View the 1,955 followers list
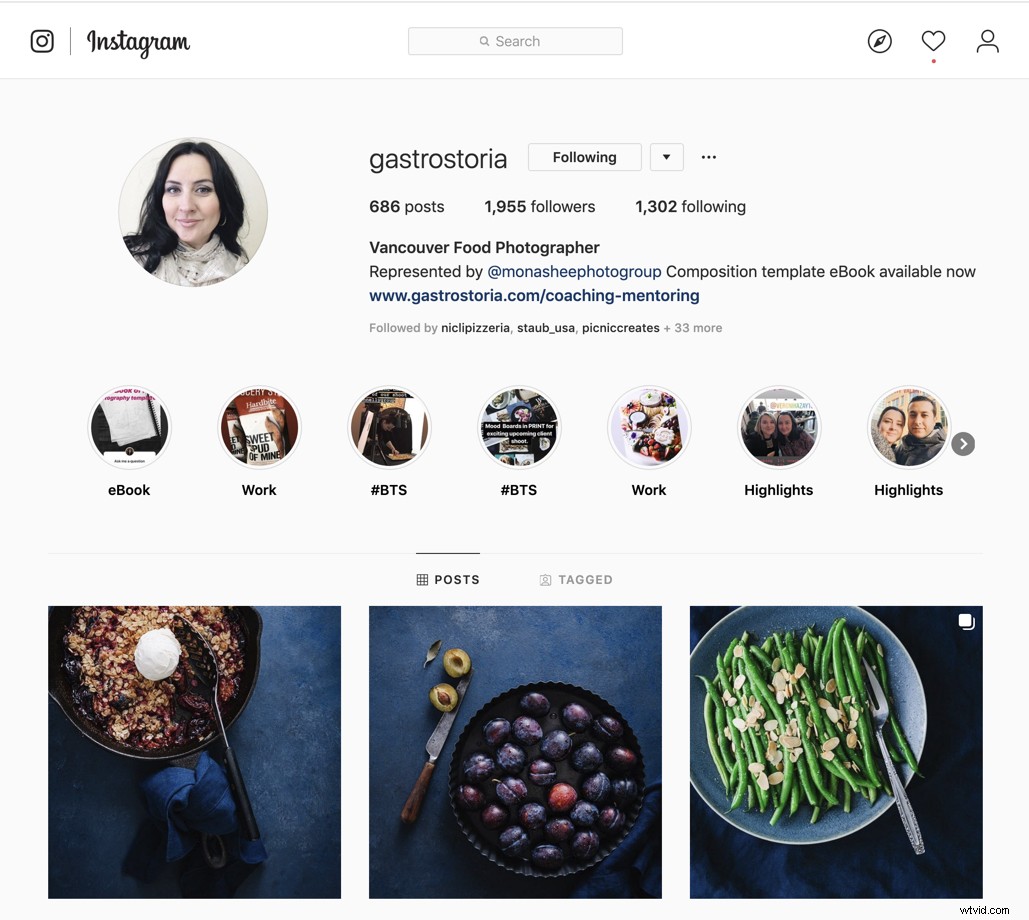The width and height of the screenshot is (1029, 920). pyautogui.click(x=539, y=207)
